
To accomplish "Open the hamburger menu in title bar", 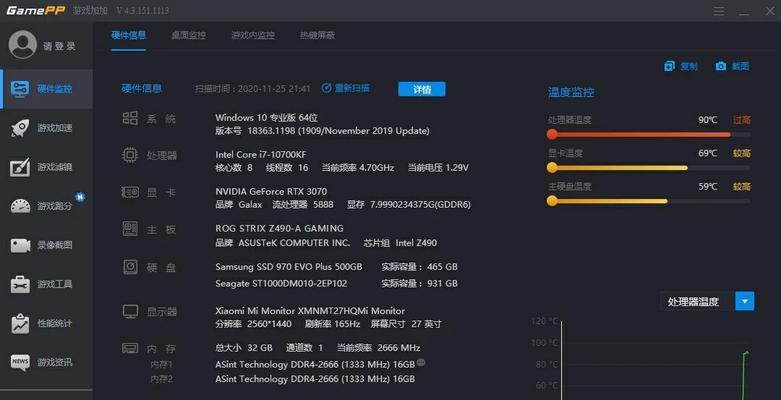I will (719, 11).
